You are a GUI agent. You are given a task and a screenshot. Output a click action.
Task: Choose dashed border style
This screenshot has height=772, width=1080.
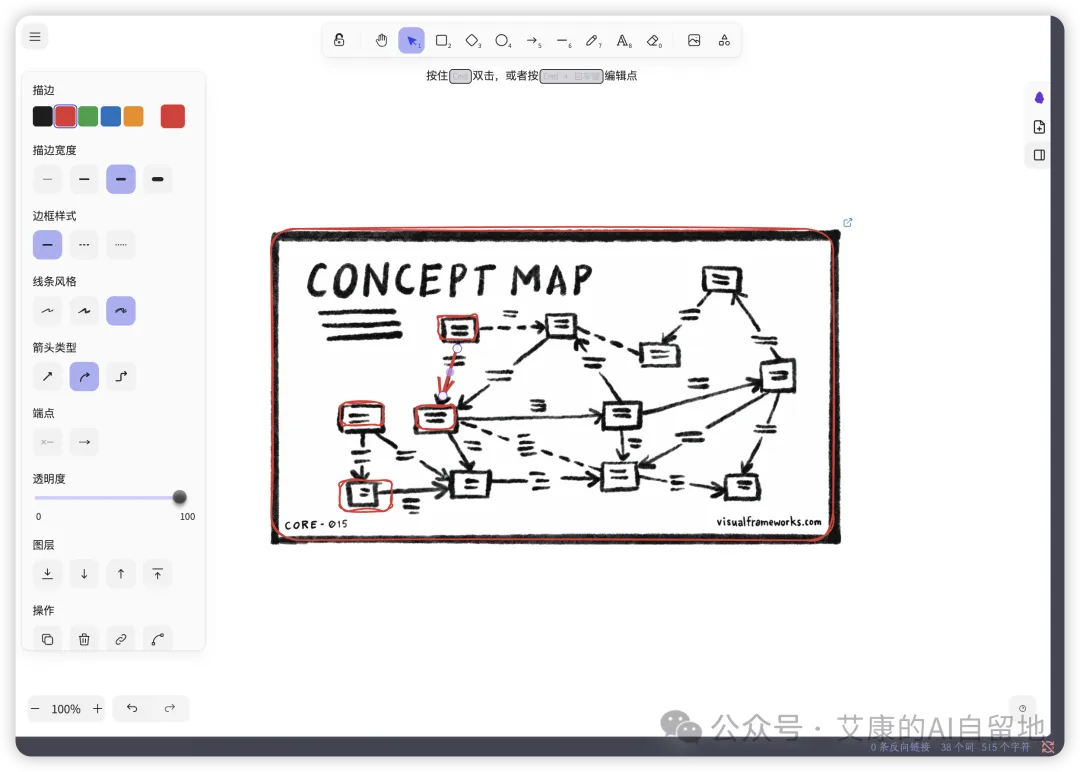click(x=84, y=244)
